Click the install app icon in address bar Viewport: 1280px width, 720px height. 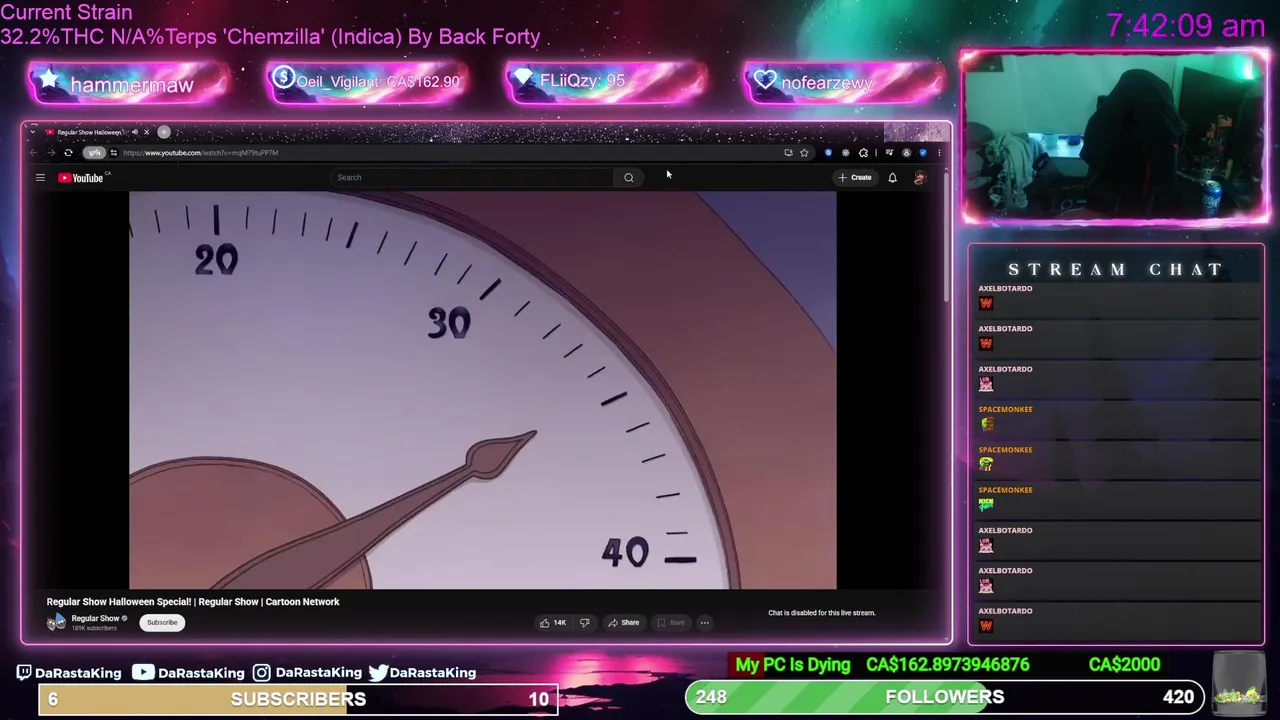click(x=788, y=153)
